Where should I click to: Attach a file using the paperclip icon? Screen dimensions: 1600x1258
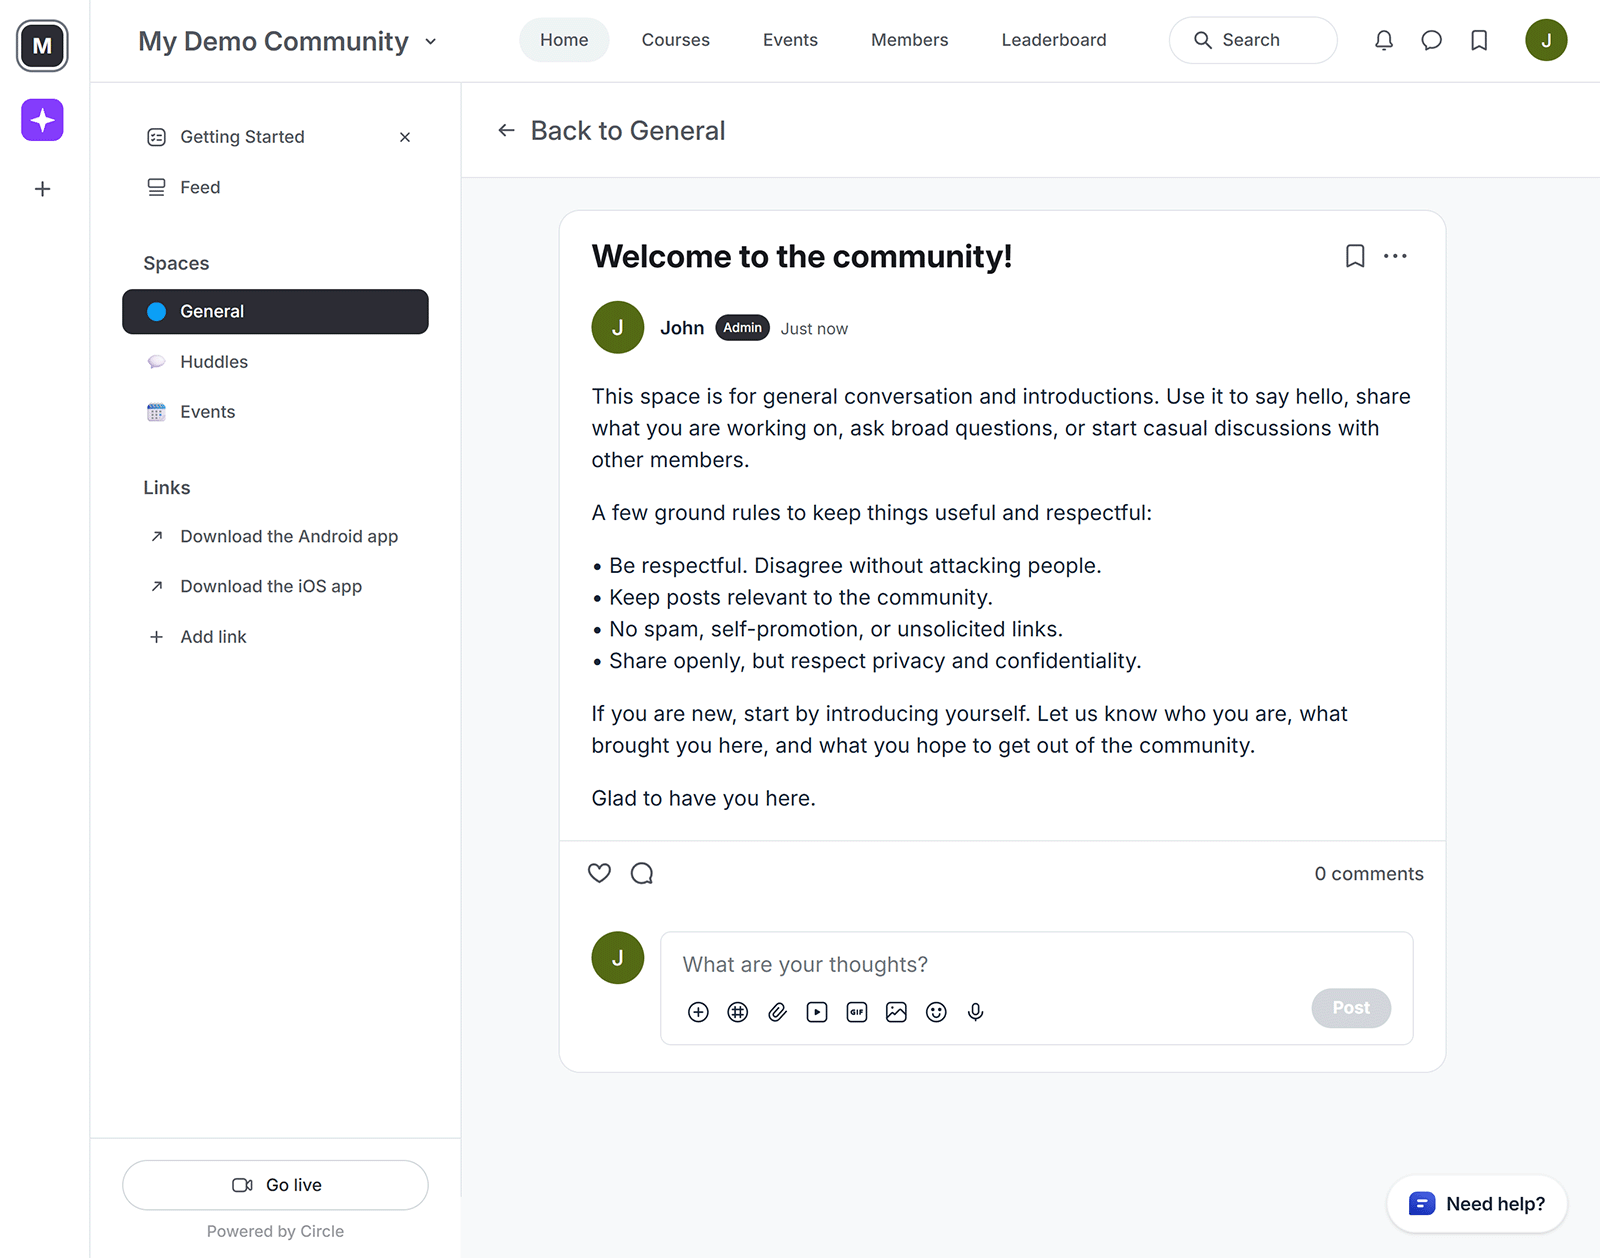pos(777,1012)
